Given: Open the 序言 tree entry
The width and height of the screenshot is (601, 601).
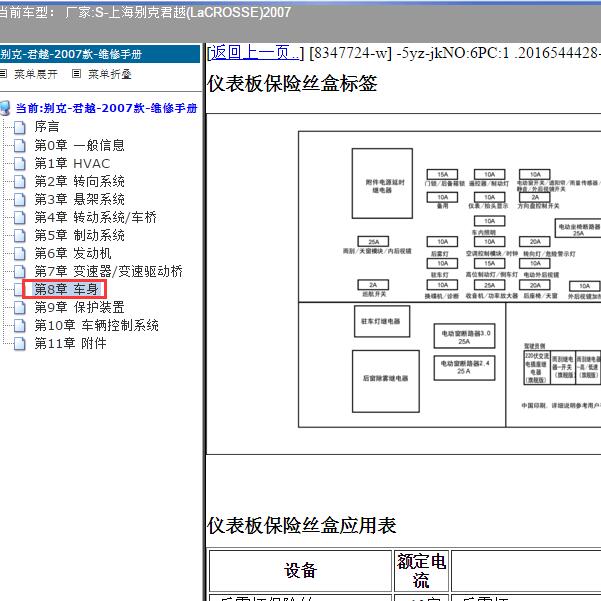Looking at the screenshot, I should tap(47, 126).
